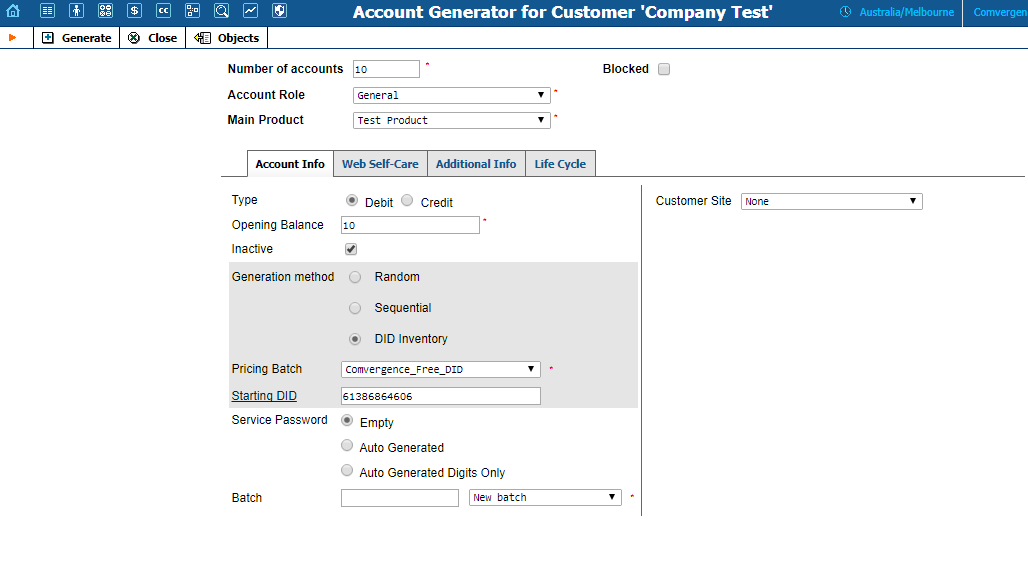1028x587 pixels.
Task: Switch to the Web Self-Care tab
Action: point(380,164)
